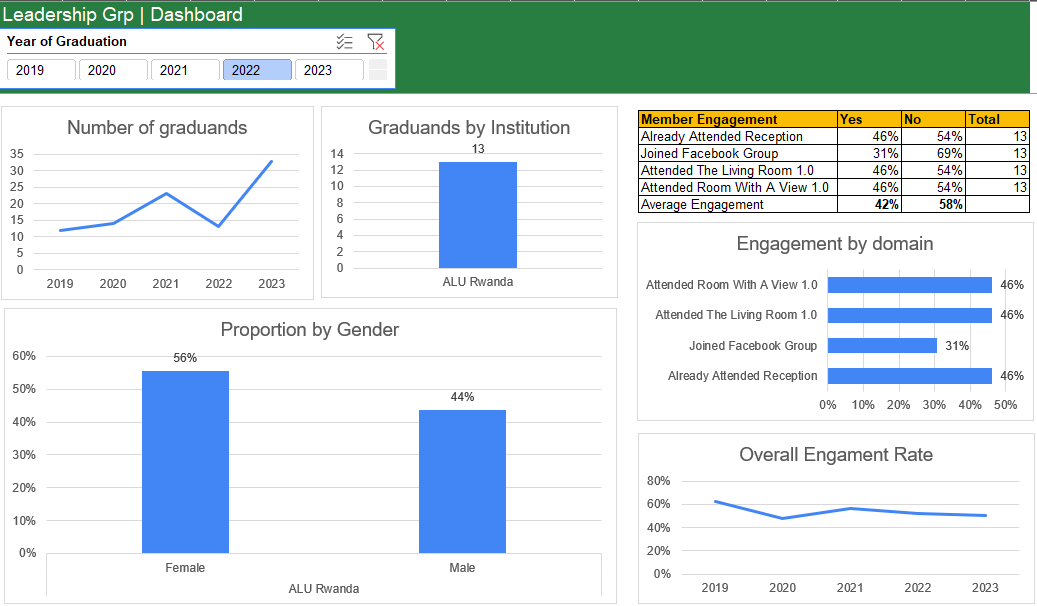Select the Joined Facebook Group bar
Viewport: 1037px width, 606px height.
coord(882,346)
